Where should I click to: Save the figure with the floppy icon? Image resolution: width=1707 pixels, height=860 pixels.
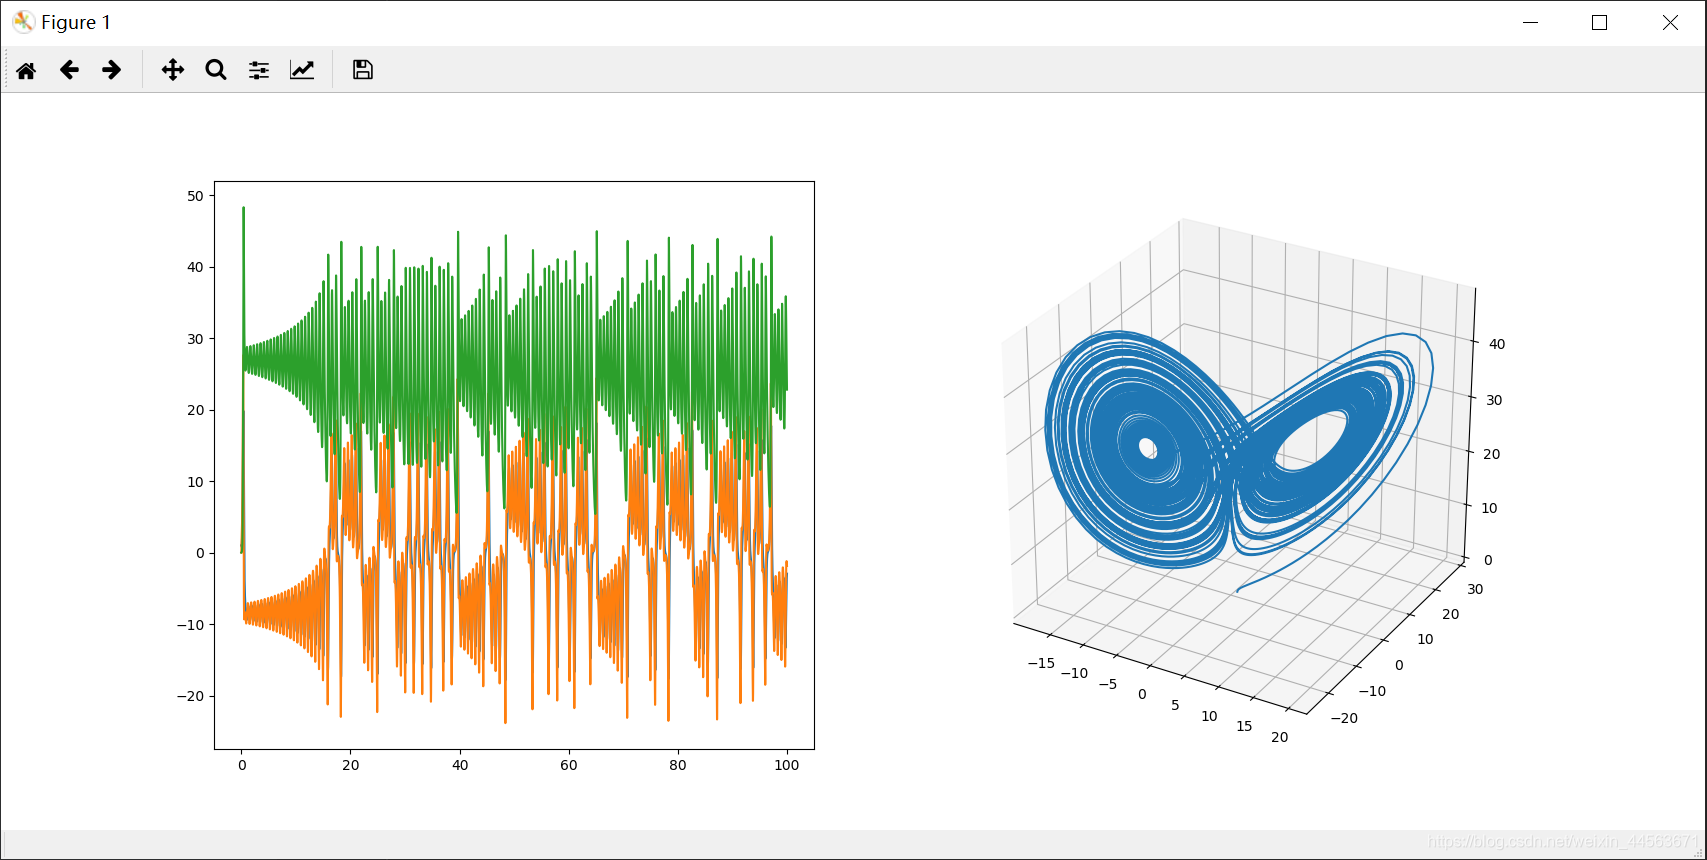click(363, 70)
